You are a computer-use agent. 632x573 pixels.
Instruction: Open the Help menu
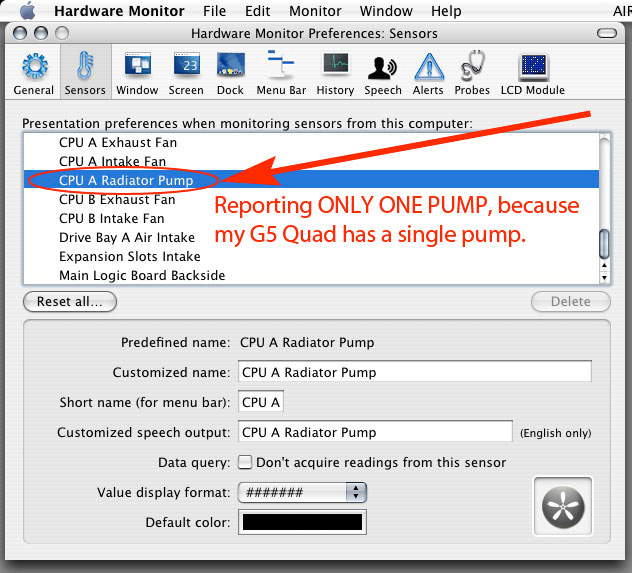coord(446,11)
